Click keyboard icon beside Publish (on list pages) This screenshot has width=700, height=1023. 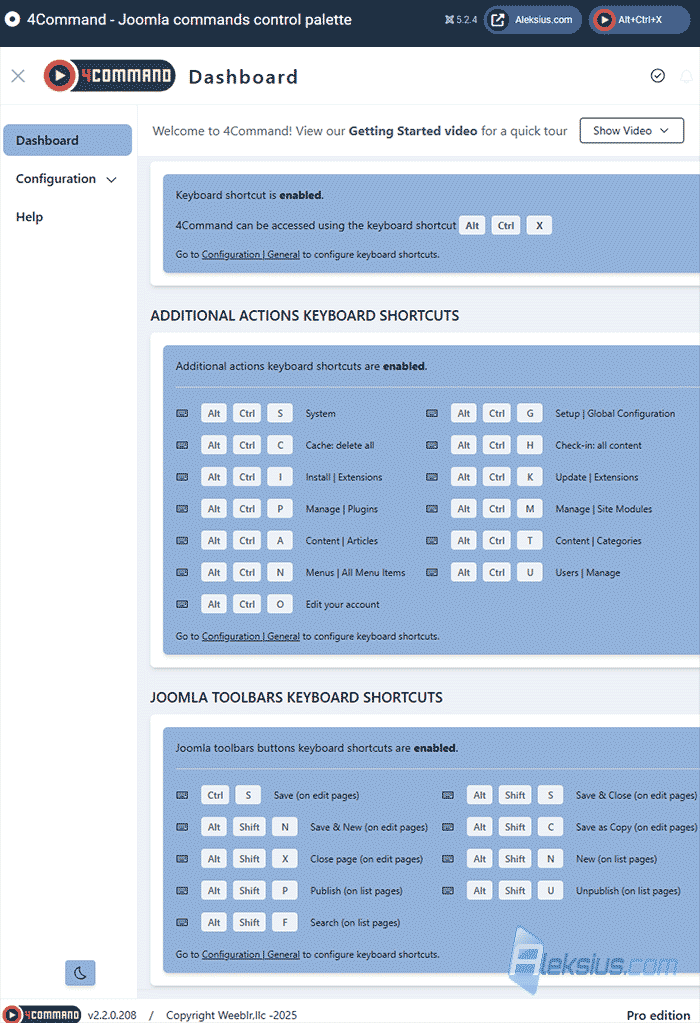(x=183, y=891)
